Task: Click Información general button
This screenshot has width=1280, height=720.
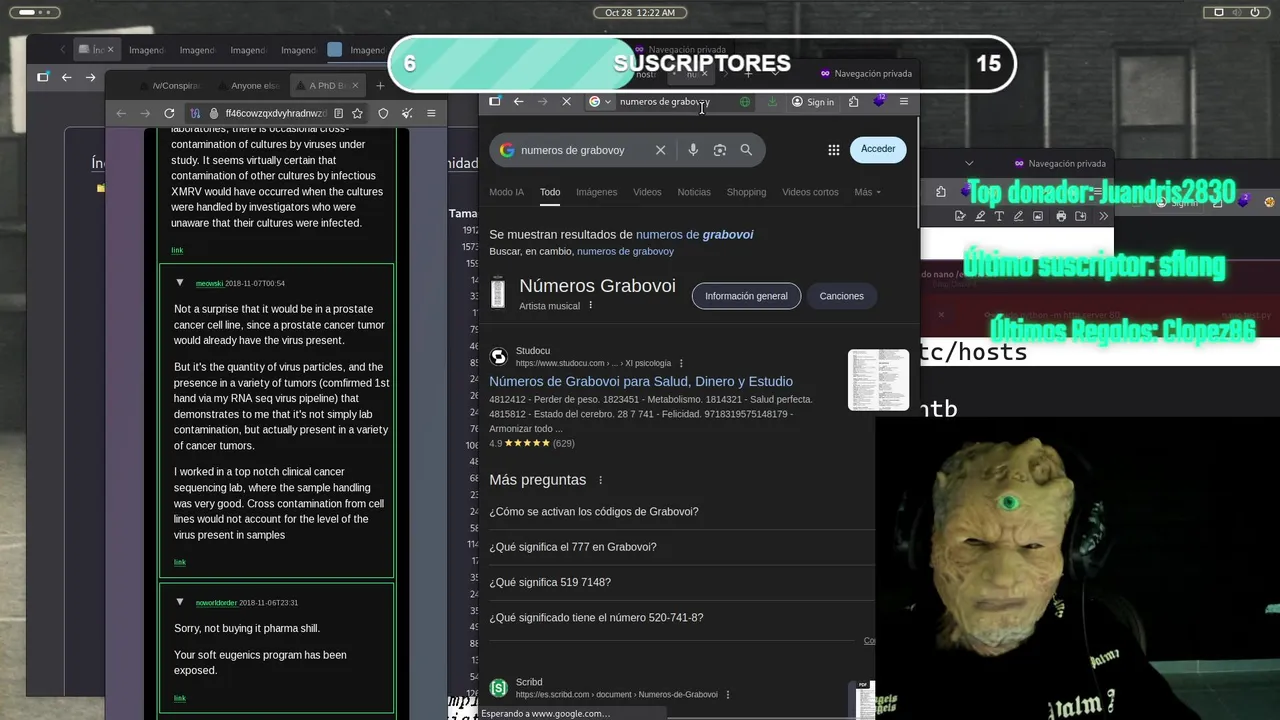Action: [x=746, y=296]
